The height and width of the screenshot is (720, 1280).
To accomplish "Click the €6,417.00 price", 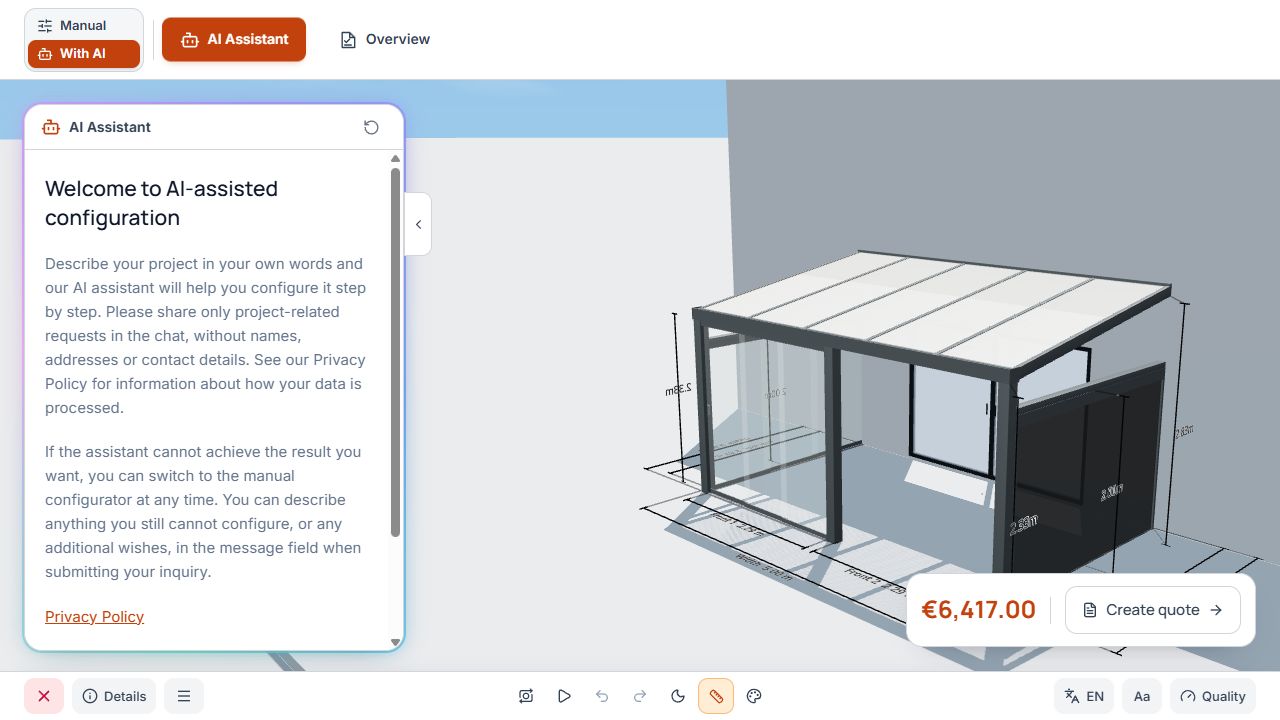I will pos(978,610).
